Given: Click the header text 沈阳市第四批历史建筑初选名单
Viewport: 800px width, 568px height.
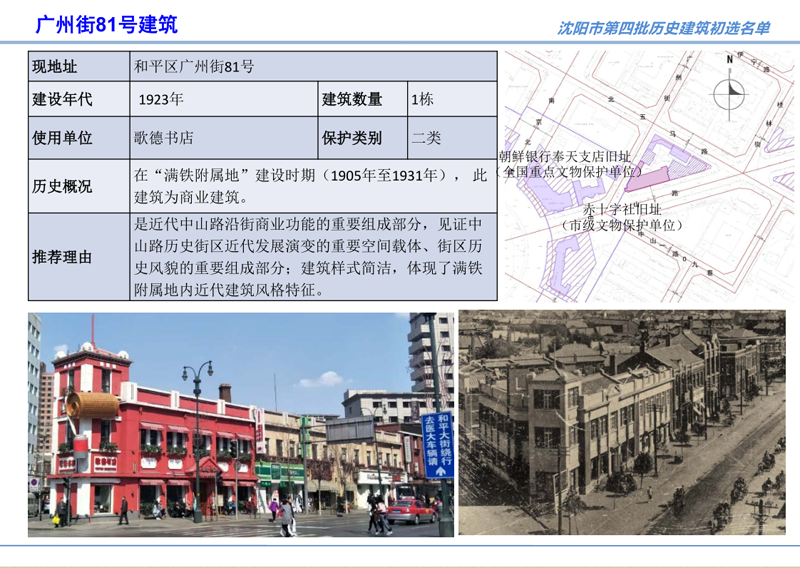Looking at the screenshot, I should click(x=664, y=28).
